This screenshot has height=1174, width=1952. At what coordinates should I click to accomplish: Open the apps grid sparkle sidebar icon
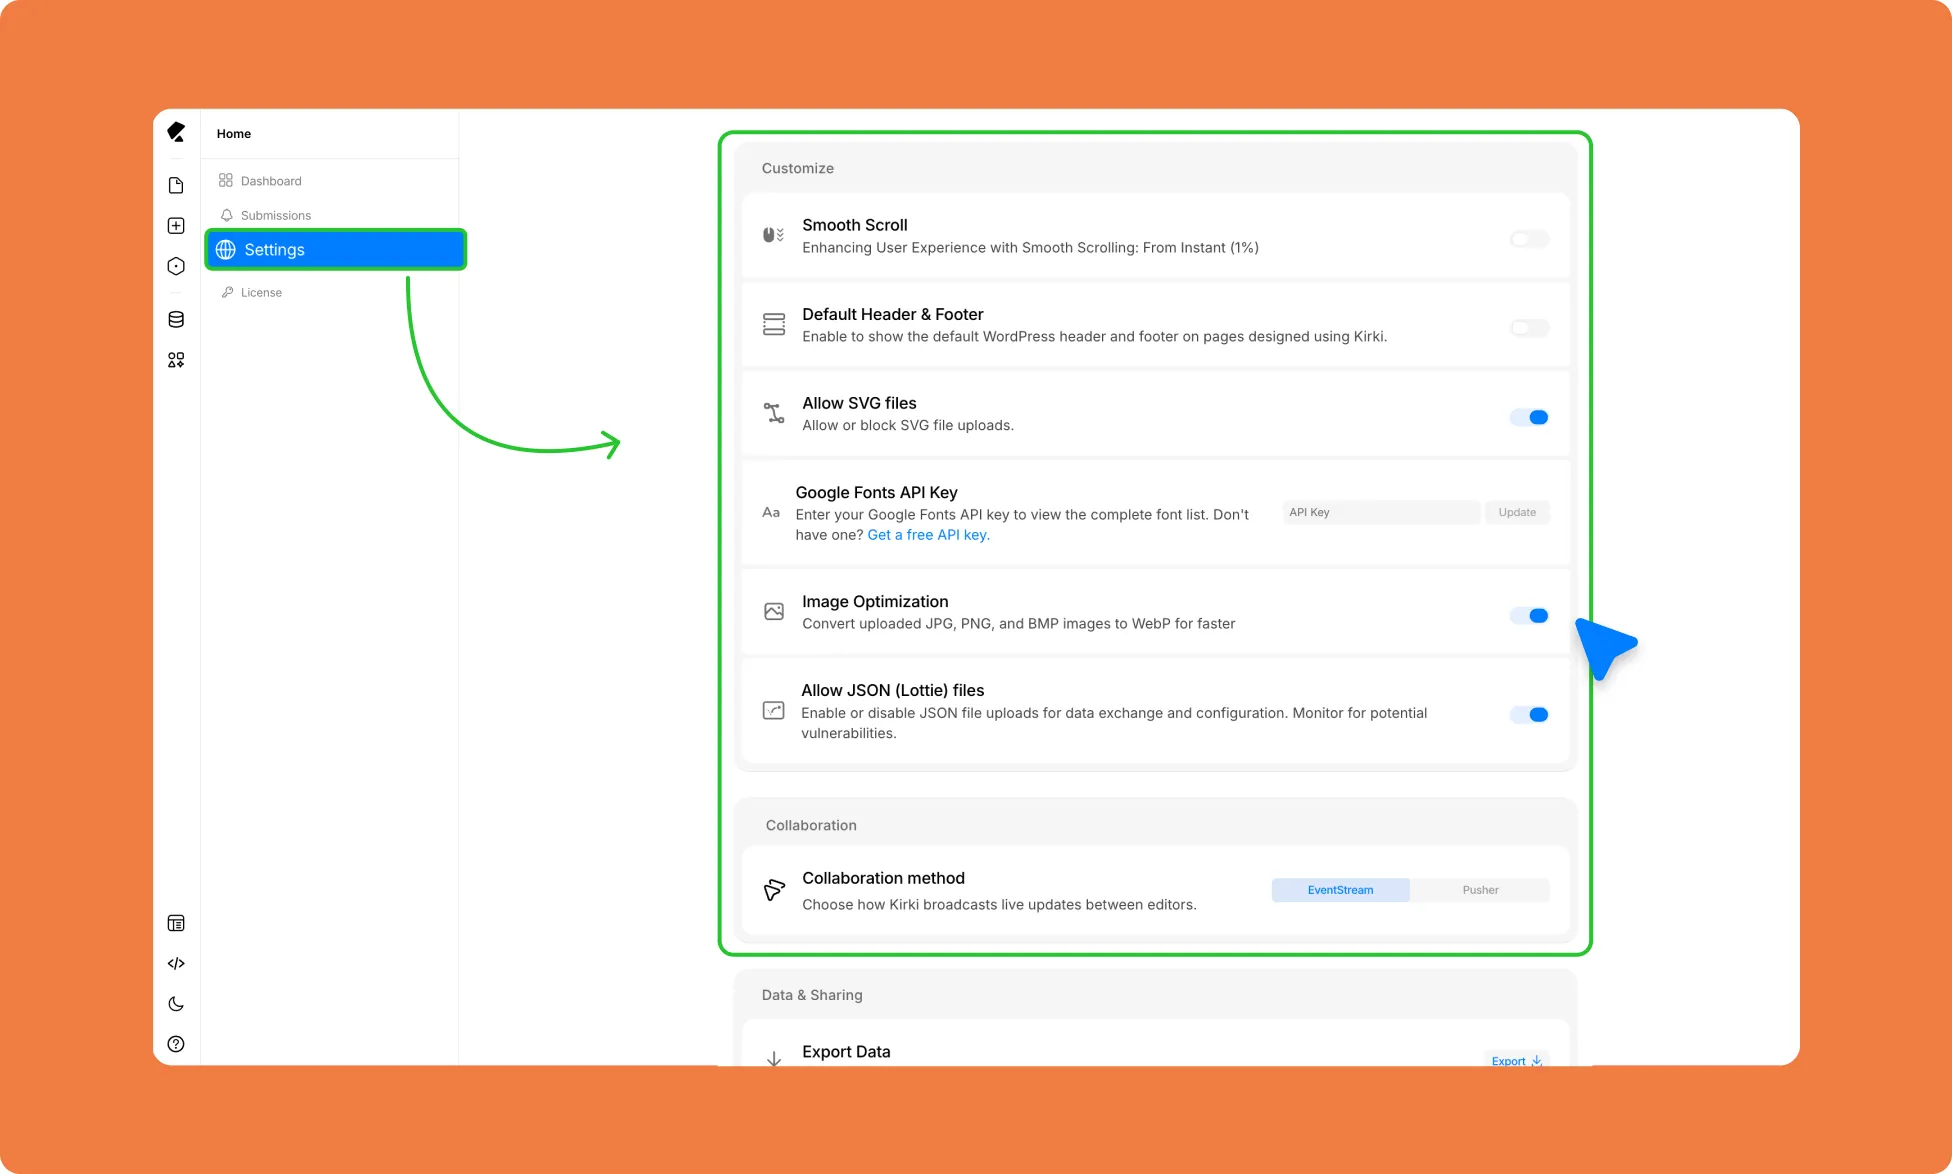(176, 360)
